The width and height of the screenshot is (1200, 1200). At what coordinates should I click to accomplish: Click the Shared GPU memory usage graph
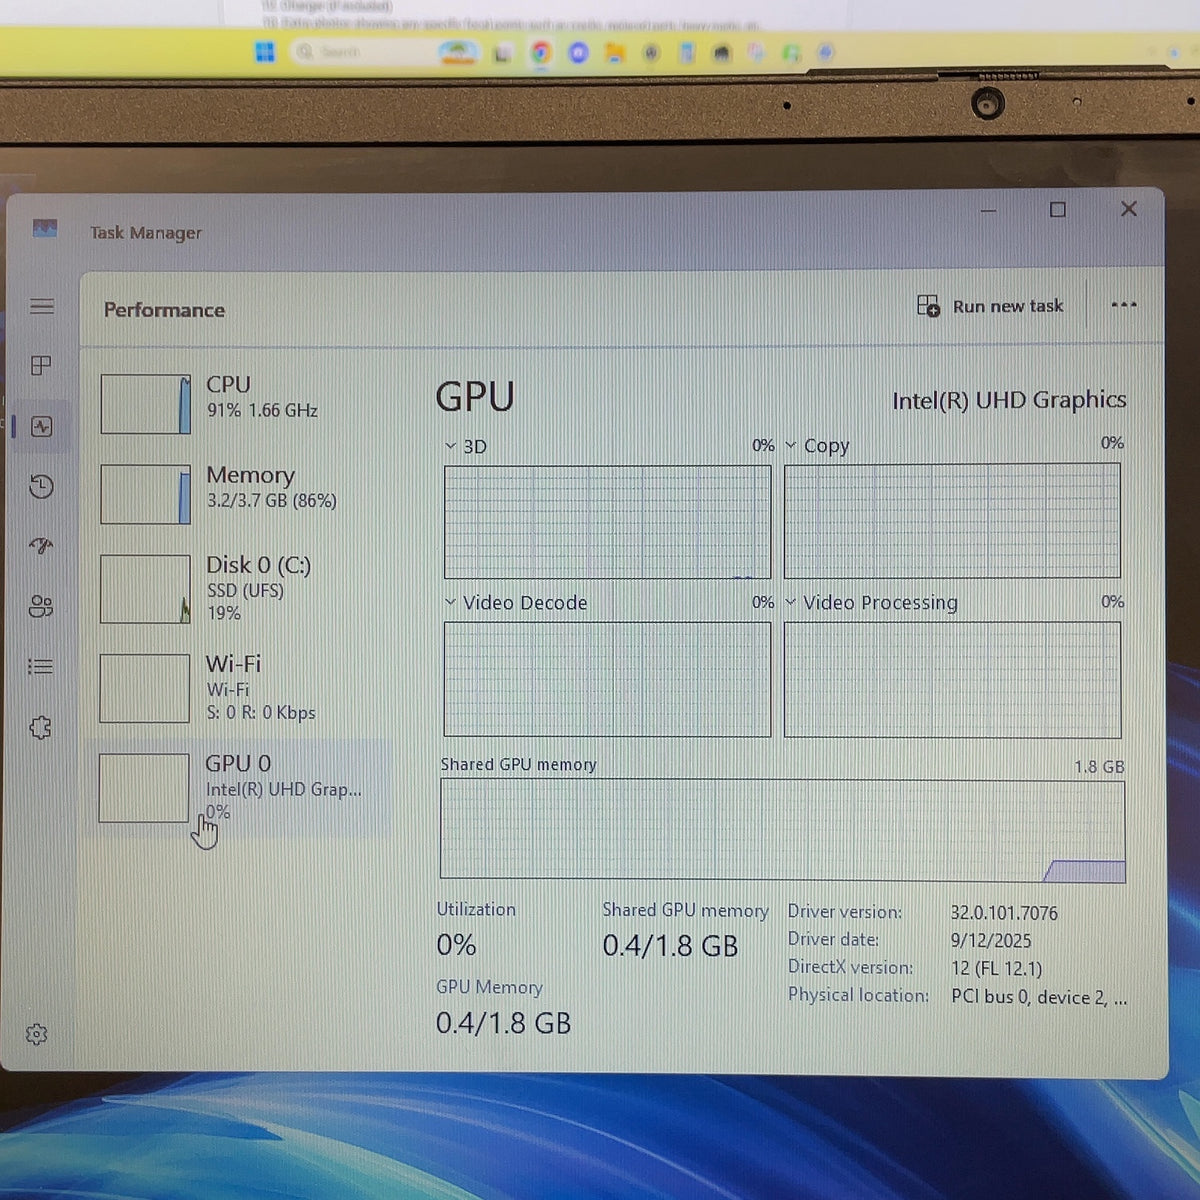(x=782, y=830)
